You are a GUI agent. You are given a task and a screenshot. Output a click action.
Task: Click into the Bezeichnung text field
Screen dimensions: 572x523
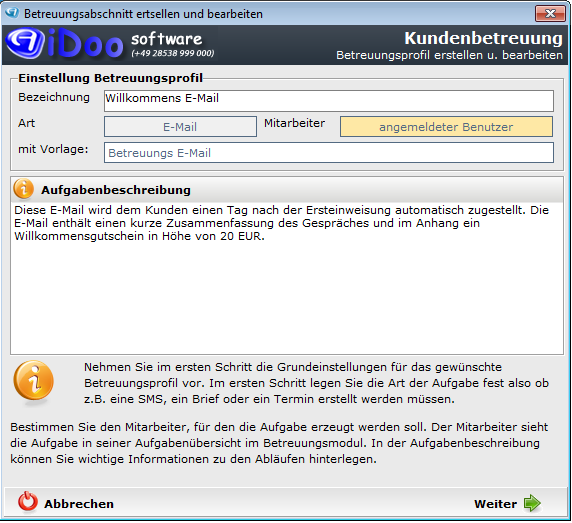pos(329,101)
